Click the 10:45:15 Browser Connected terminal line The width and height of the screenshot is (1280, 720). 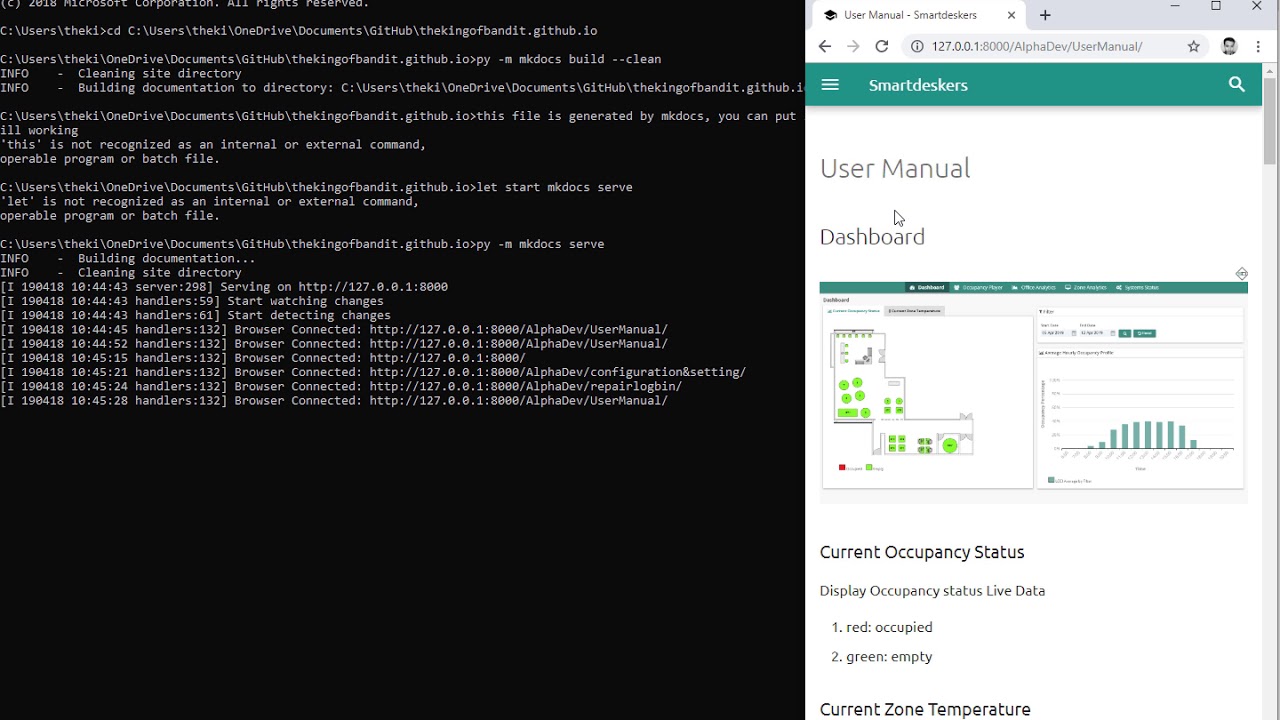pos(263,358)
